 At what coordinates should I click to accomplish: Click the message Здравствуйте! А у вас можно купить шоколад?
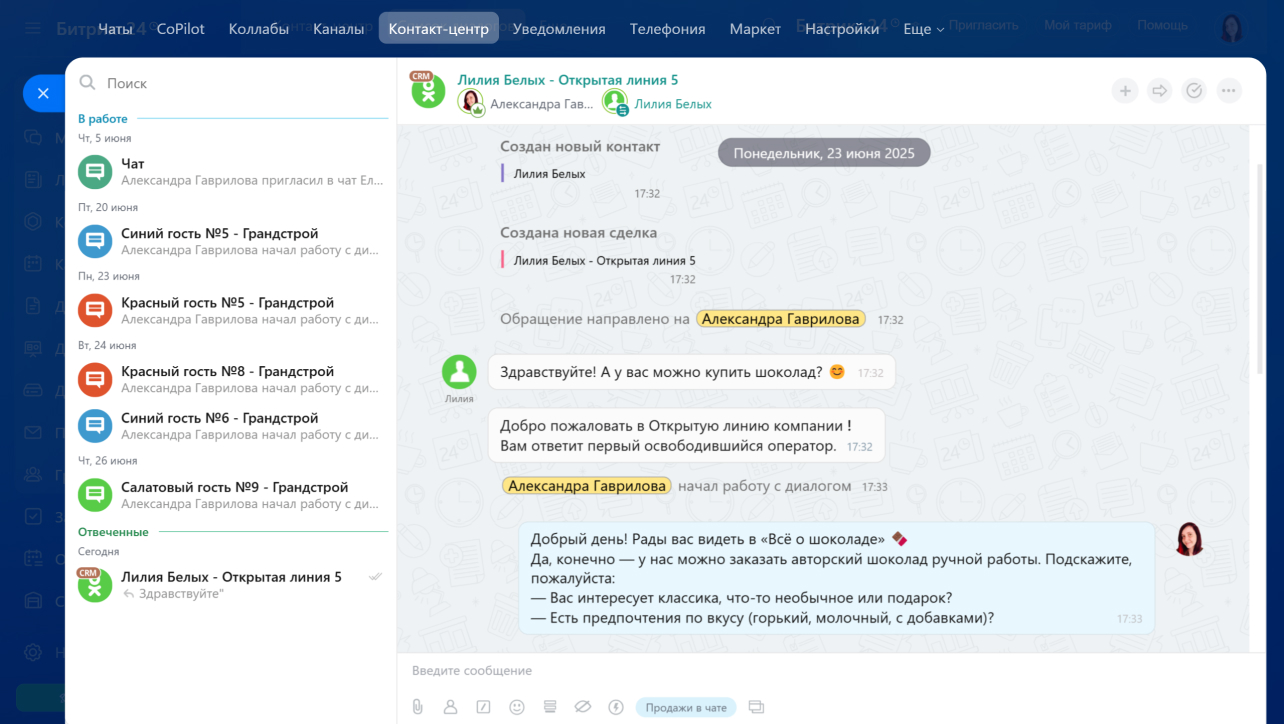coord(691,372)
